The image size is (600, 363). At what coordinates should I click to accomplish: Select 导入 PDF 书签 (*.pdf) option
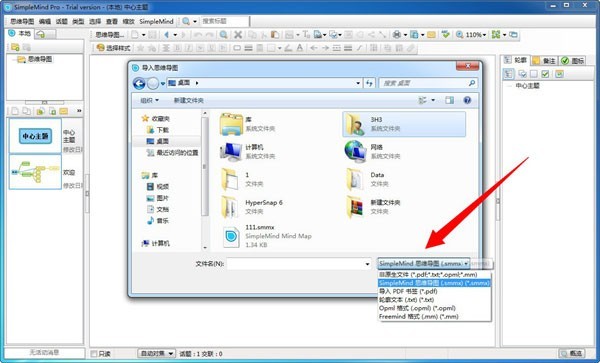click(x=408, y=291)
